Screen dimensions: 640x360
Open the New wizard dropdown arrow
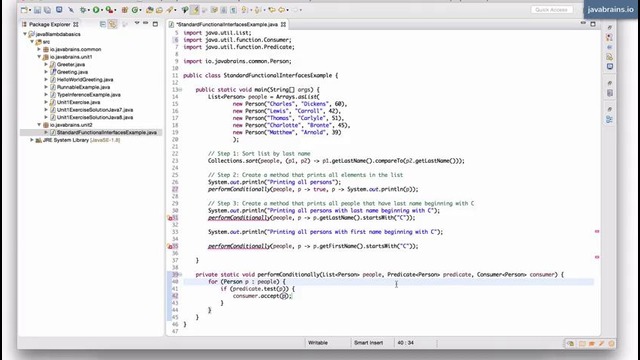pyautogui.click(x=30, y=10)
